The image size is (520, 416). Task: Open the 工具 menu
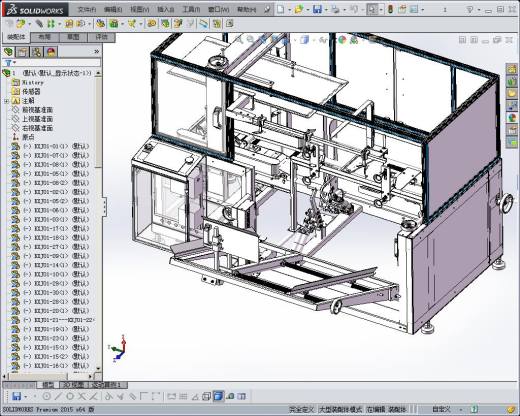191,10
